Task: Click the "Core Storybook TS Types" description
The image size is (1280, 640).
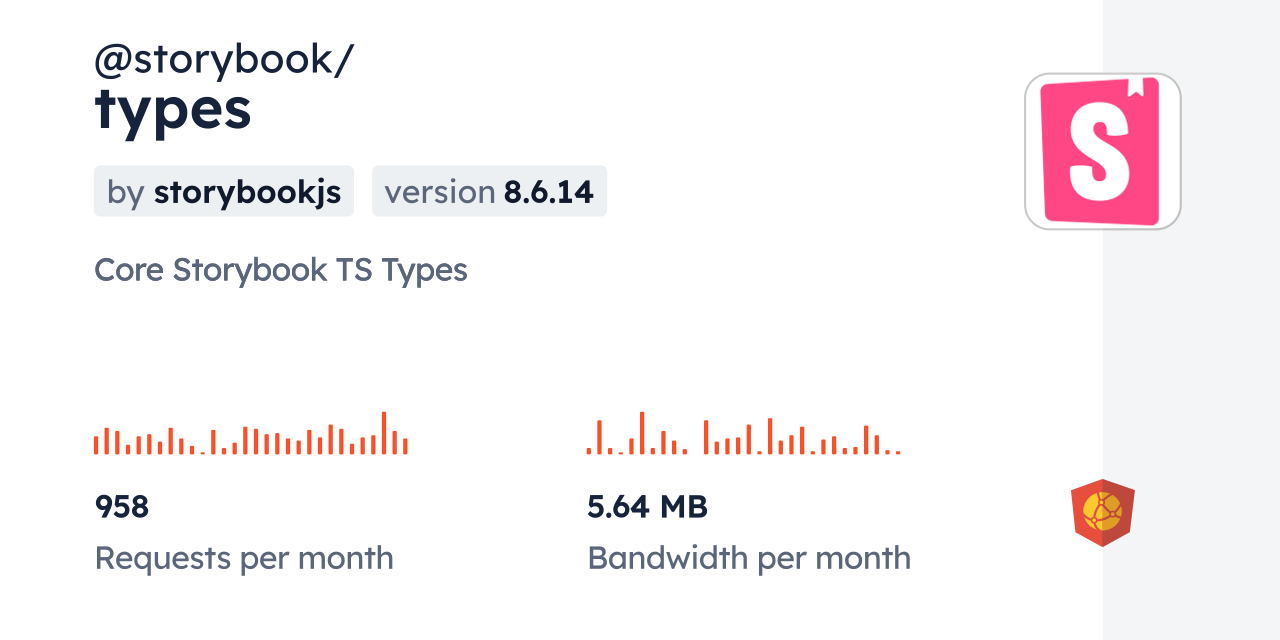Action: (x=281, y=270)
